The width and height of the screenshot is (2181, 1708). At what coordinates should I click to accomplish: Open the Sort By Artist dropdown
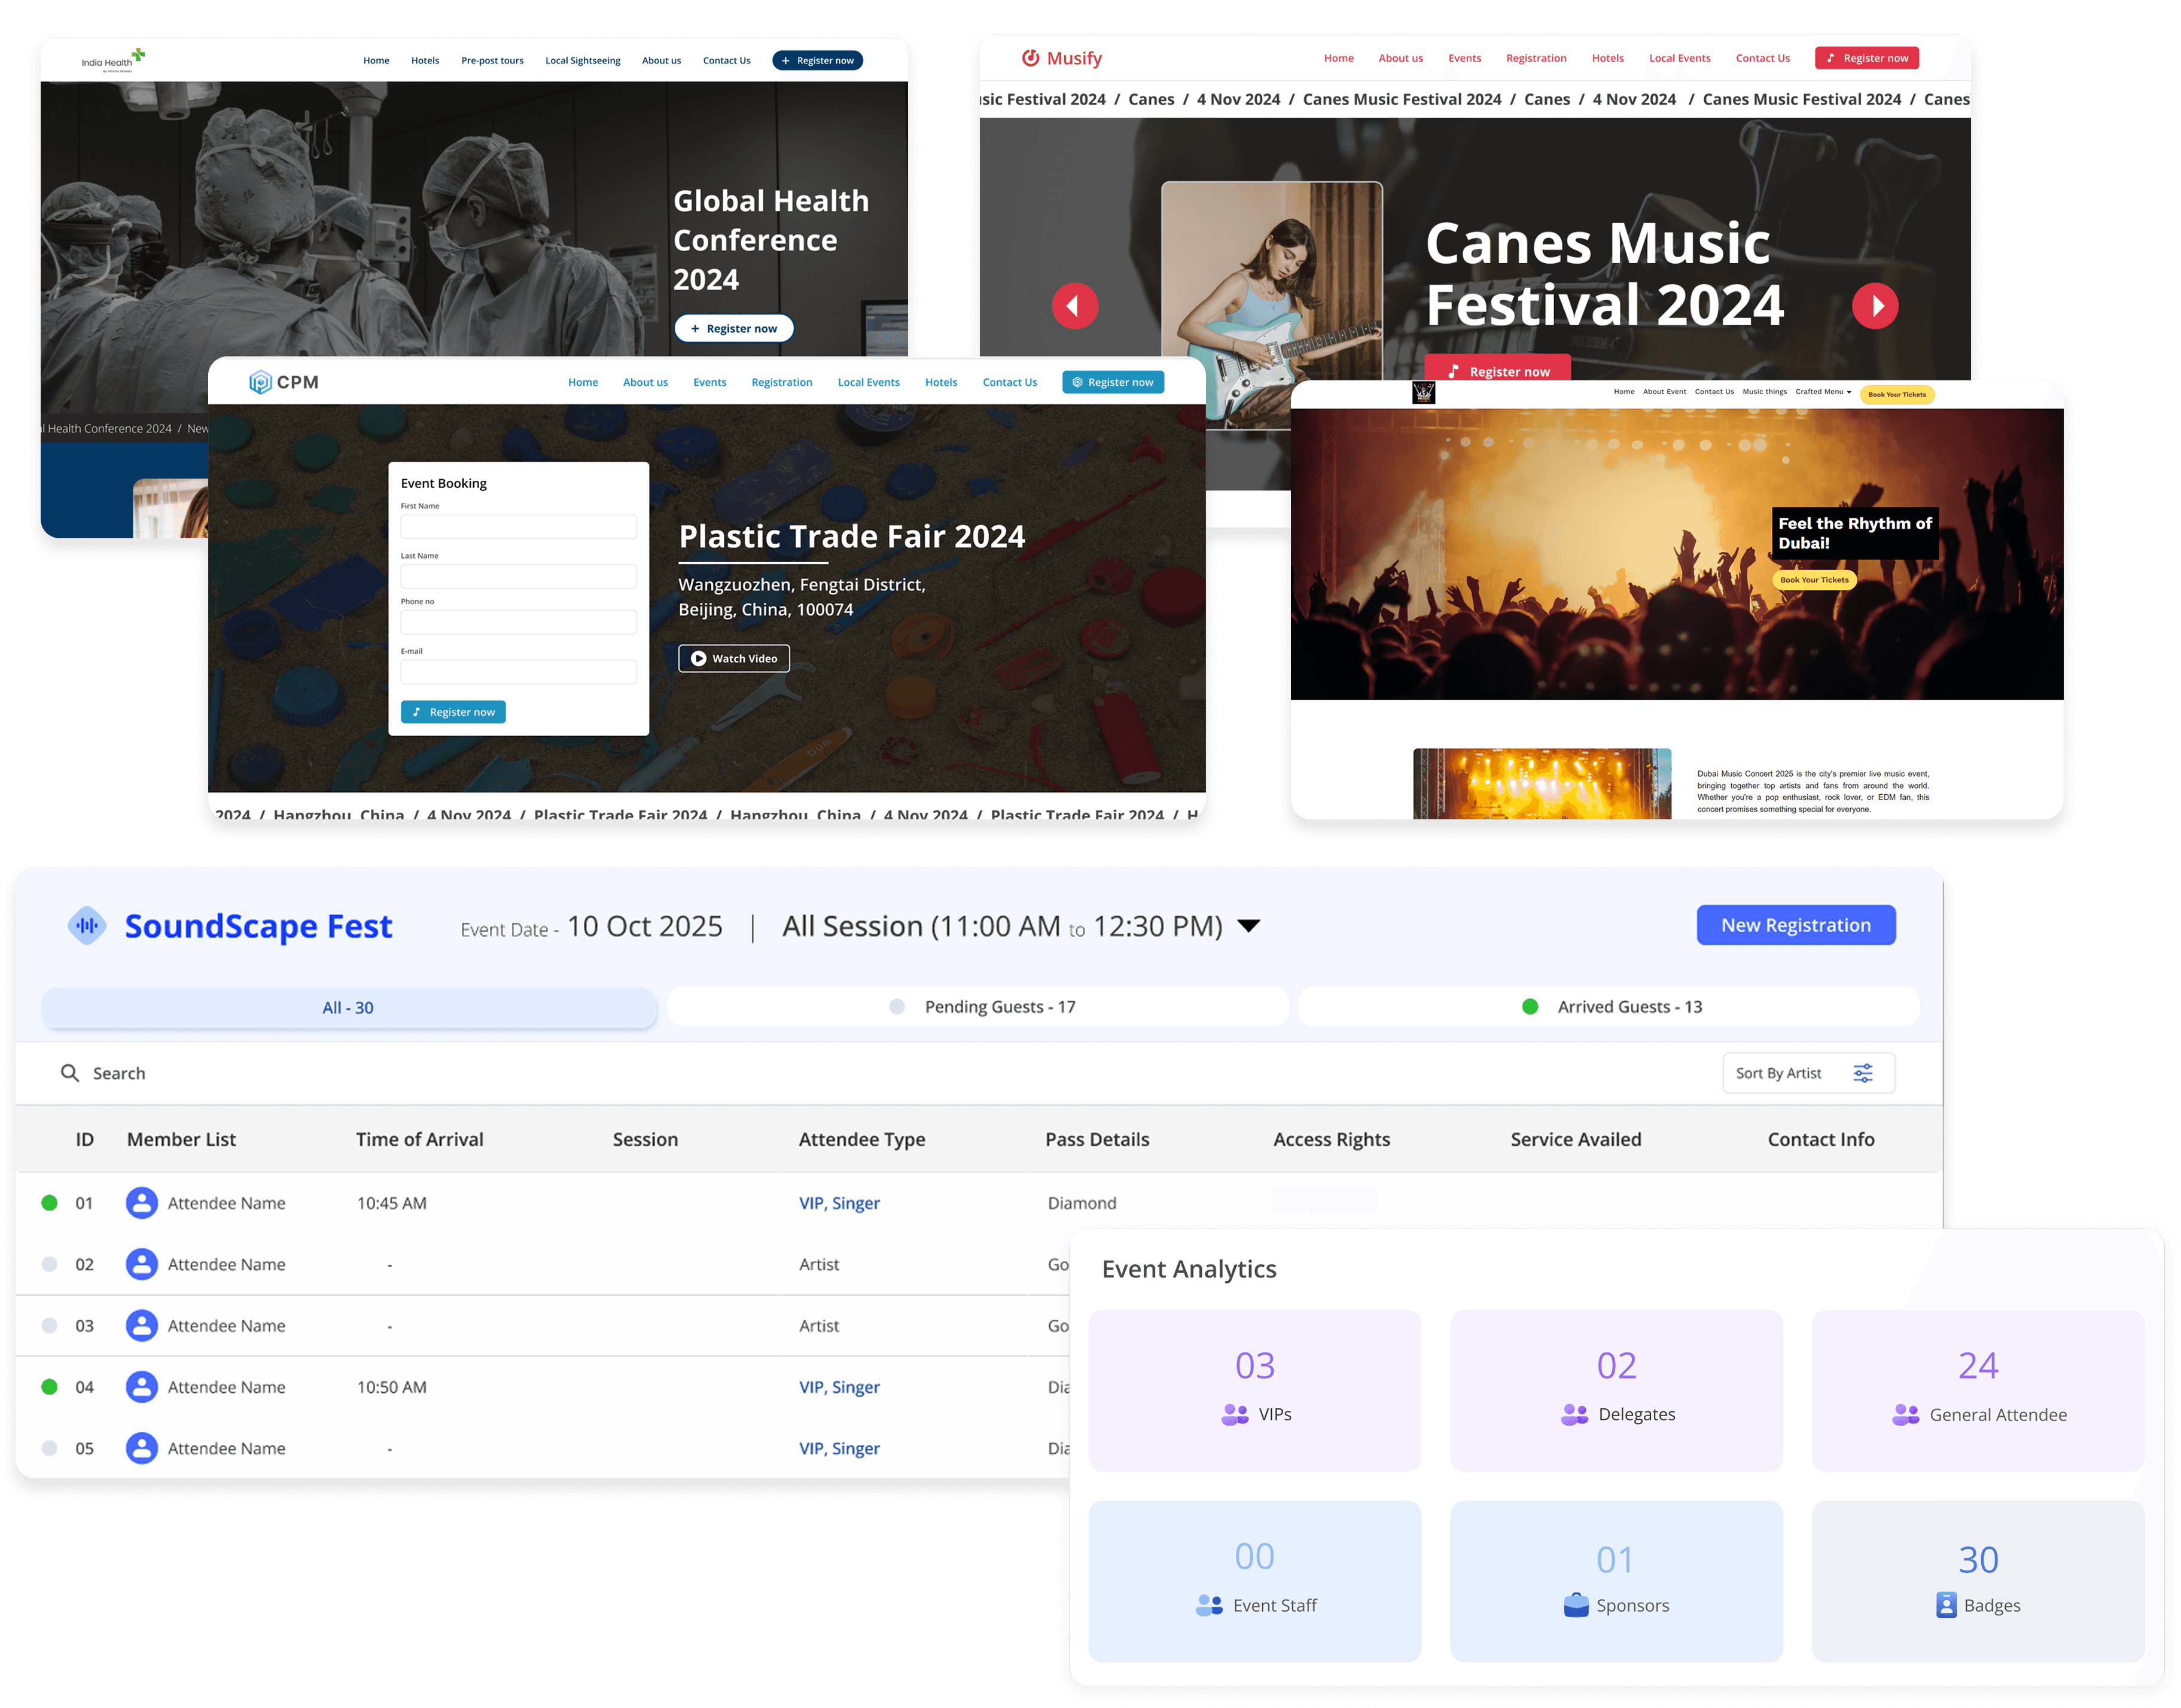coord(1808,1073)
